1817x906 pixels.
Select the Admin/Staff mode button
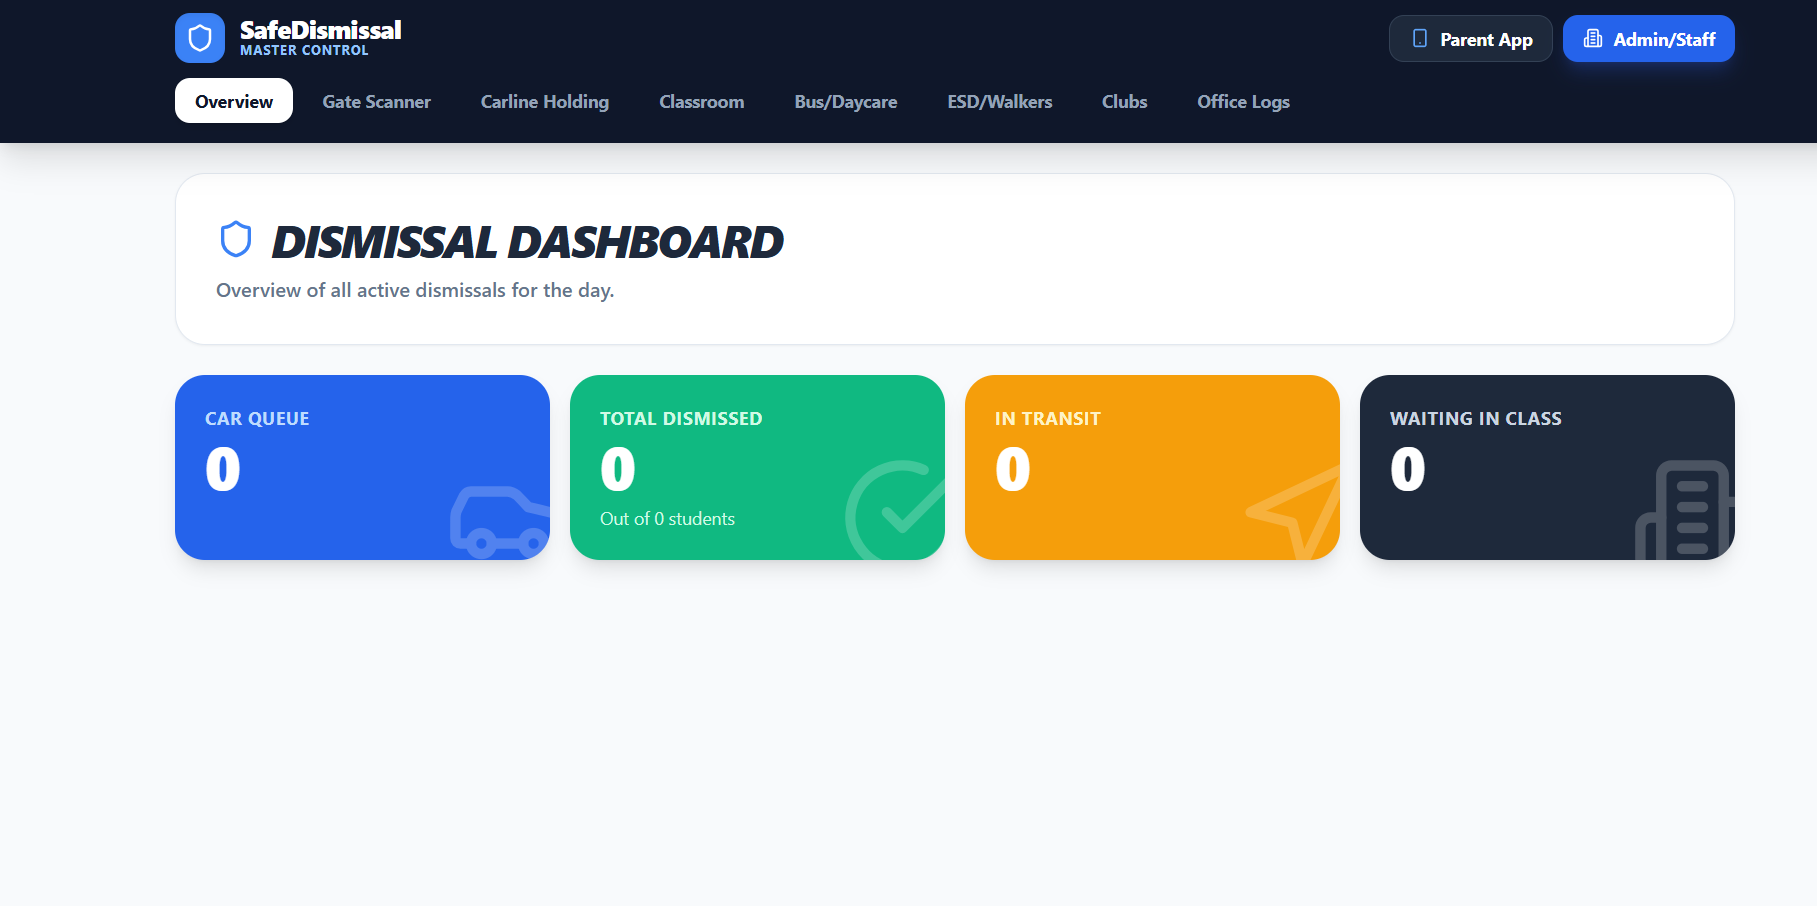click(1649, 39)
